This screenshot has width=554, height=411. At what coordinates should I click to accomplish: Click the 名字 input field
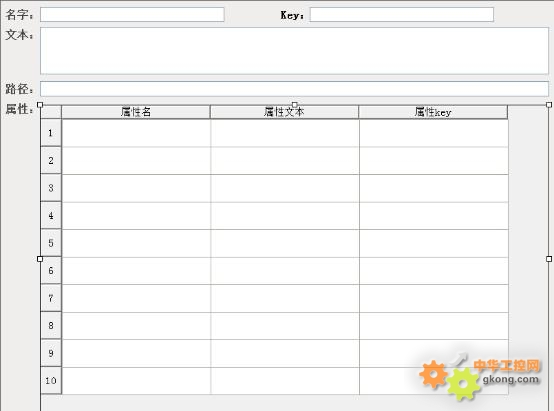tap(132, 14)
